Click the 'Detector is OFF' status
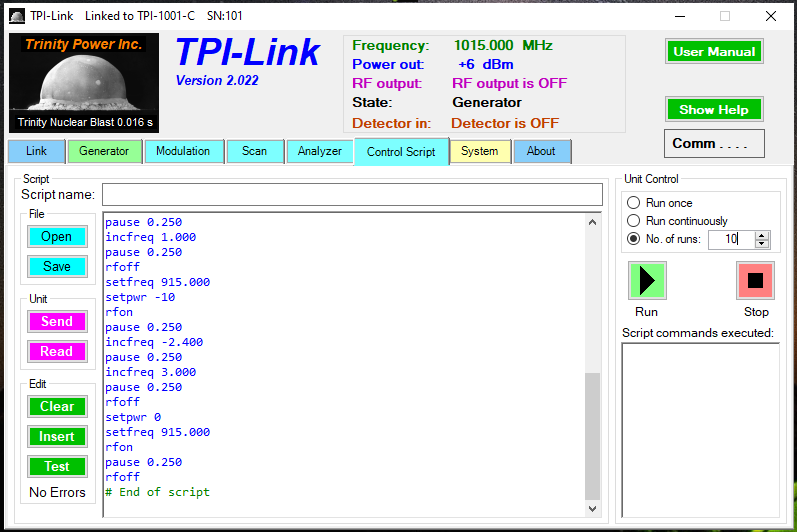 [x=505, y=123]
